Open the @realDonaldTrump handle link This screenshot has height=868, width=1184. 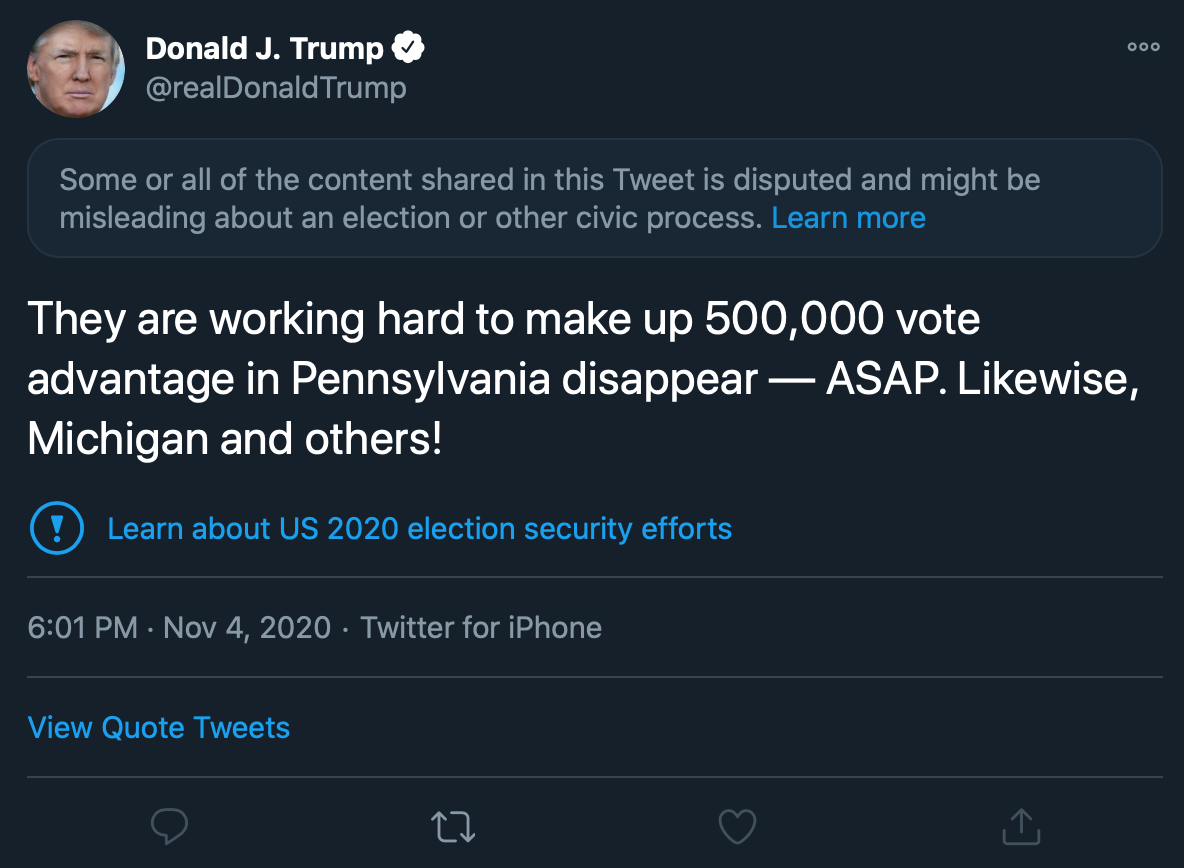[x=276, y=88]
